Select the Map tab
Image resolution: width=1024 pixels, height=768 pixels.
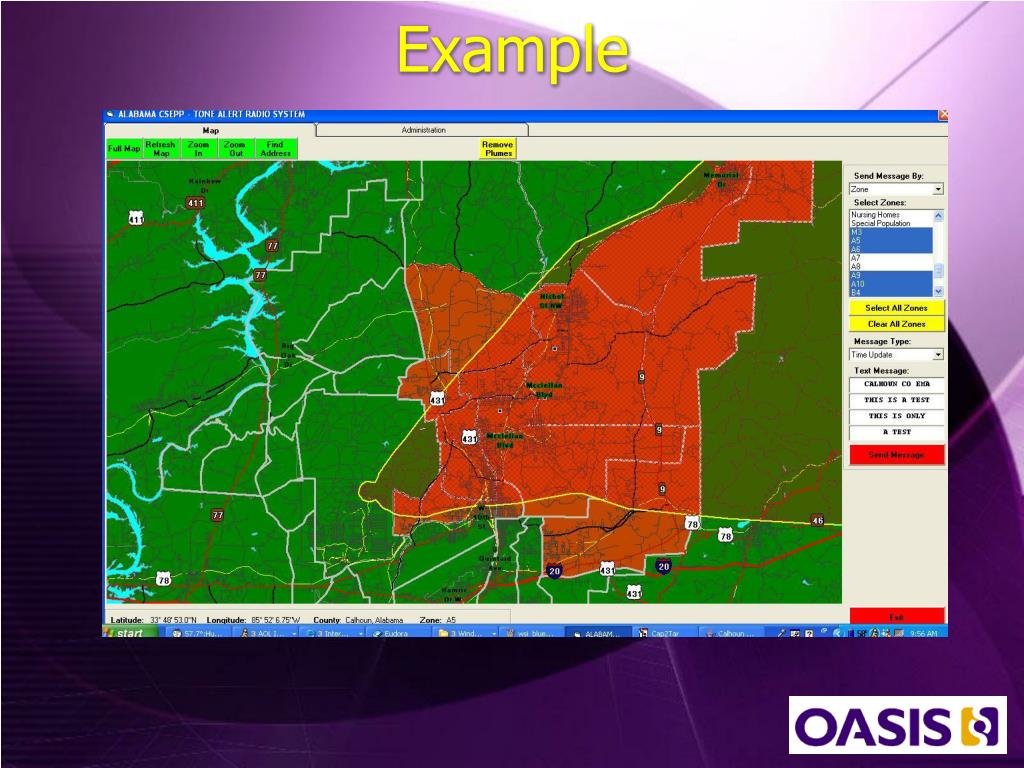pos(210,130)
